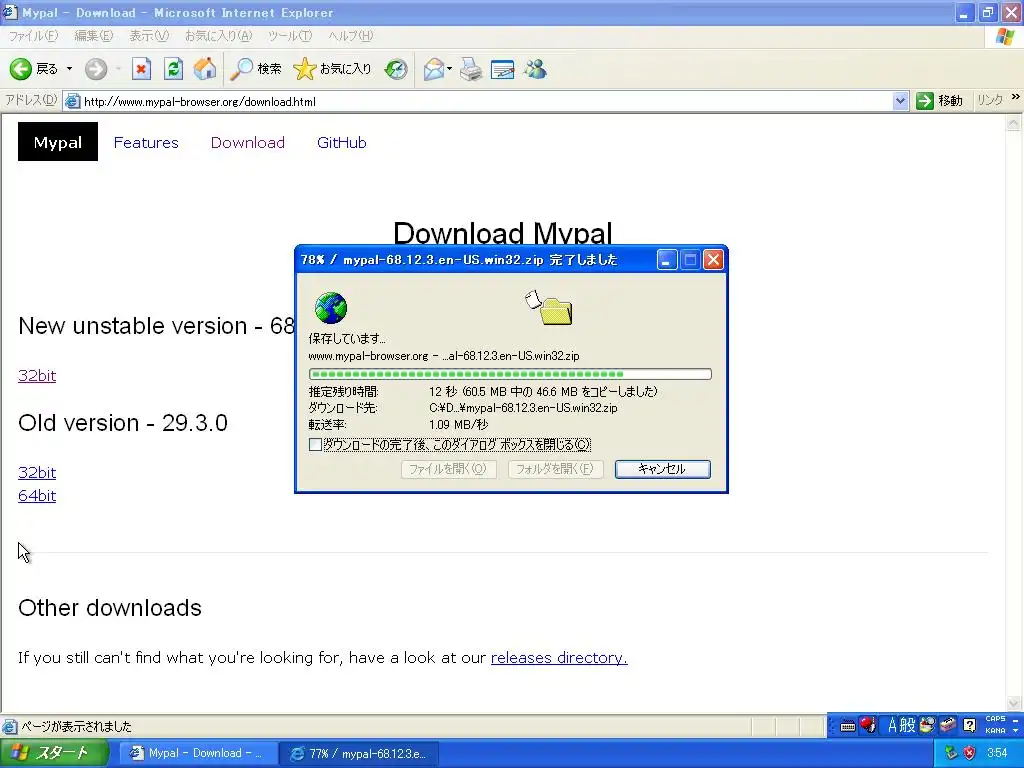Click the Go (移動) button
The image size is (1024, 768).
tap(940, 101)
